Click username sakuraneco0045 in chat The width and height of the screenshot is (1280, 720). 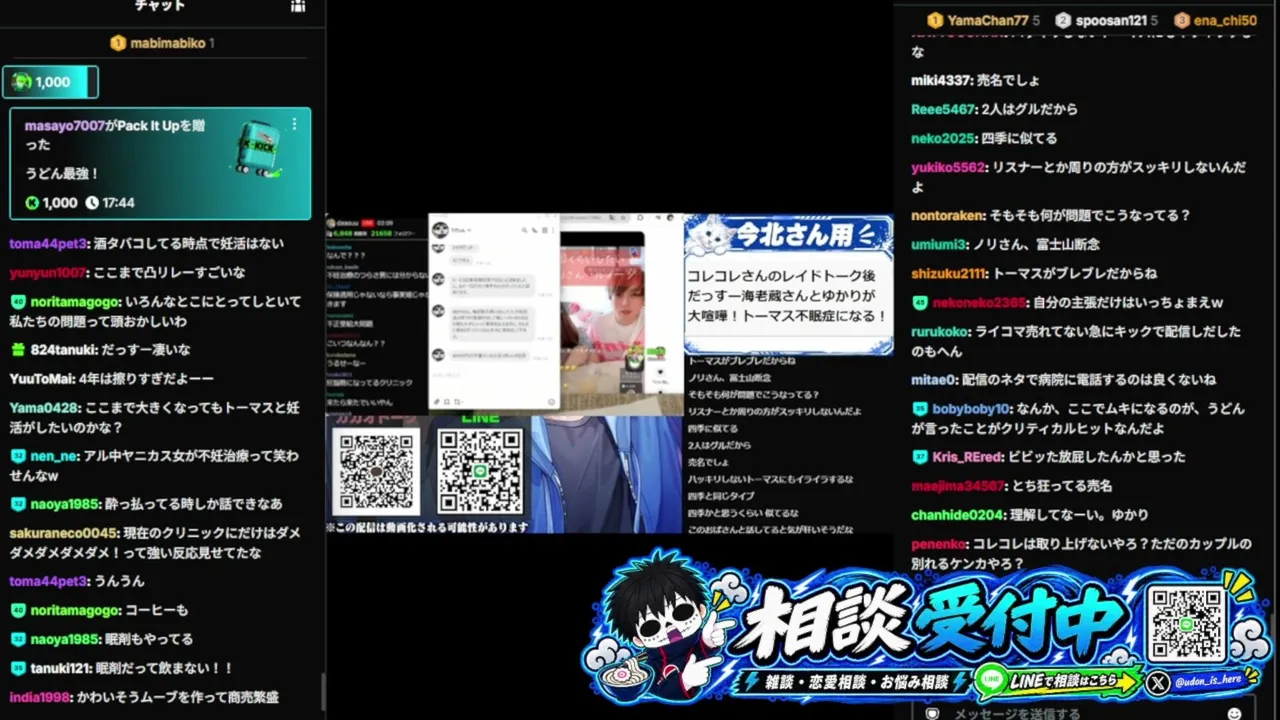coord(64,533)
